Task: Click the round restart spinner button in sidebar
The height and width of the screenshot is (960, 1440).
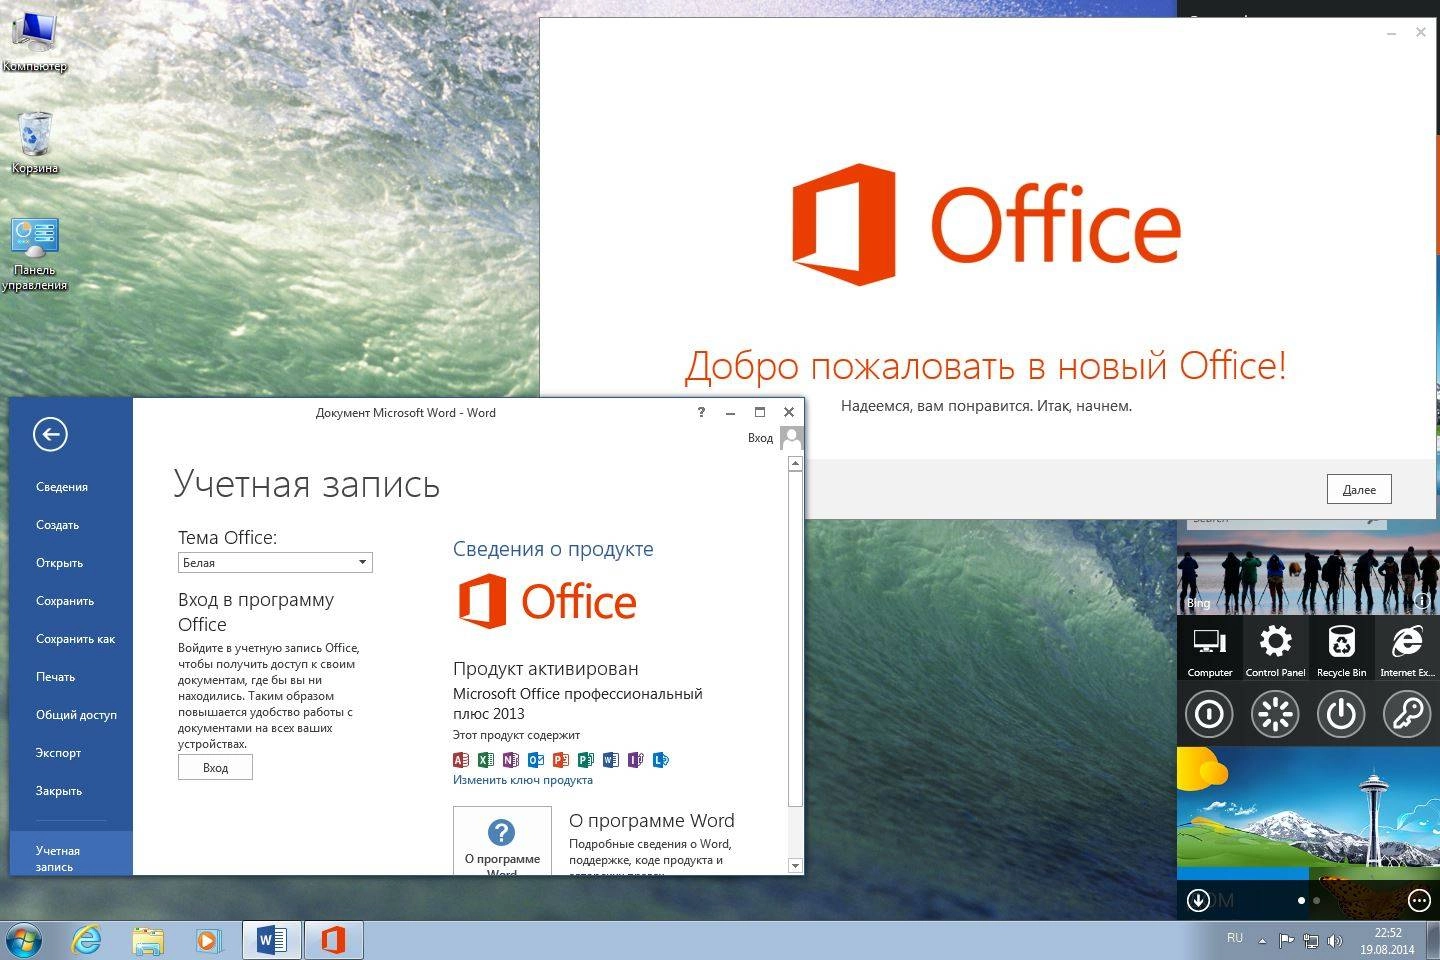Action: click(1275, 714)
